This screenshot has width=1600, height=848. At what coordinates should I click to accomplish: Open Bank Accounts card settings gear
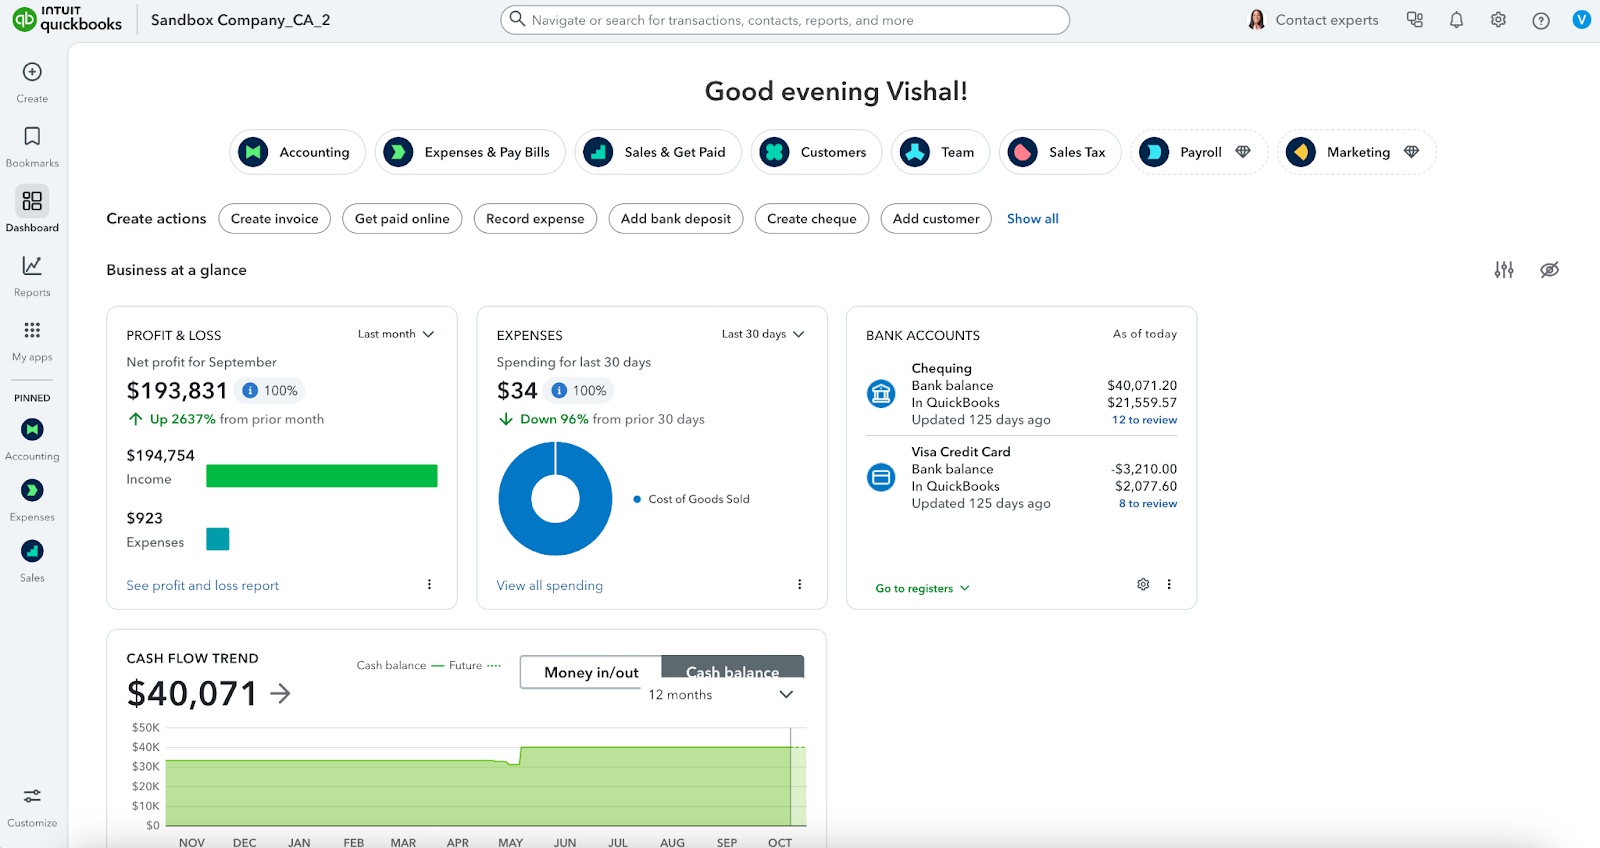pos(1143,584)
